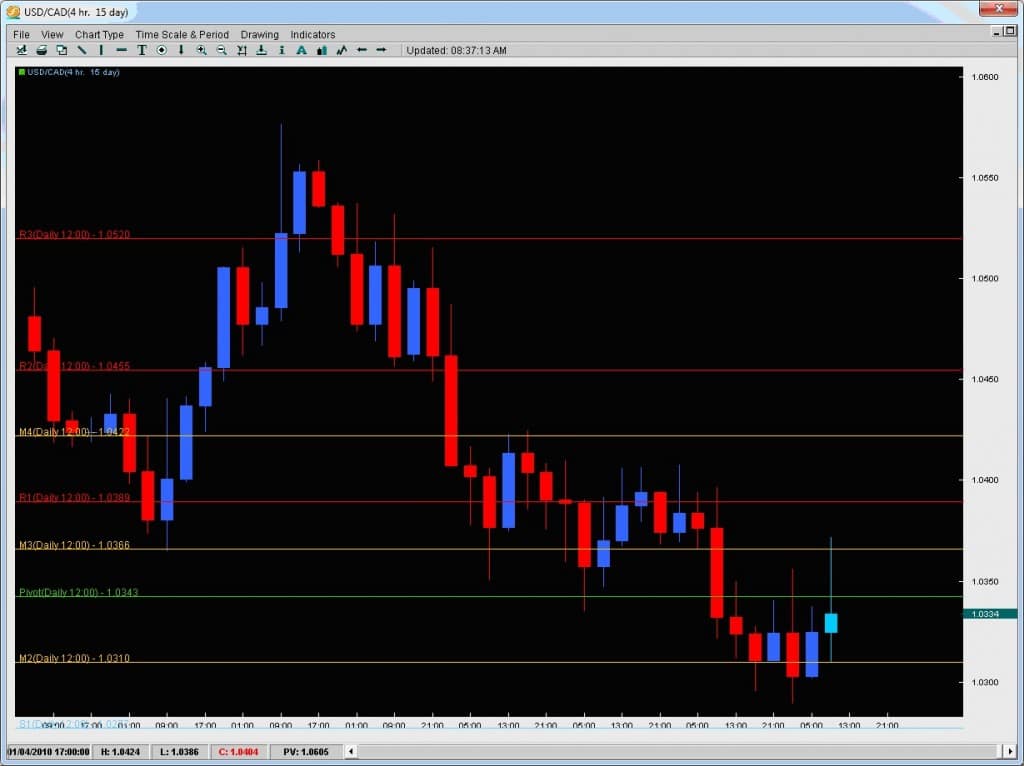Image resolution: width=1024 pixels, height=766 pixels.
Task: Open the View menu
Action: click(52, 35)
